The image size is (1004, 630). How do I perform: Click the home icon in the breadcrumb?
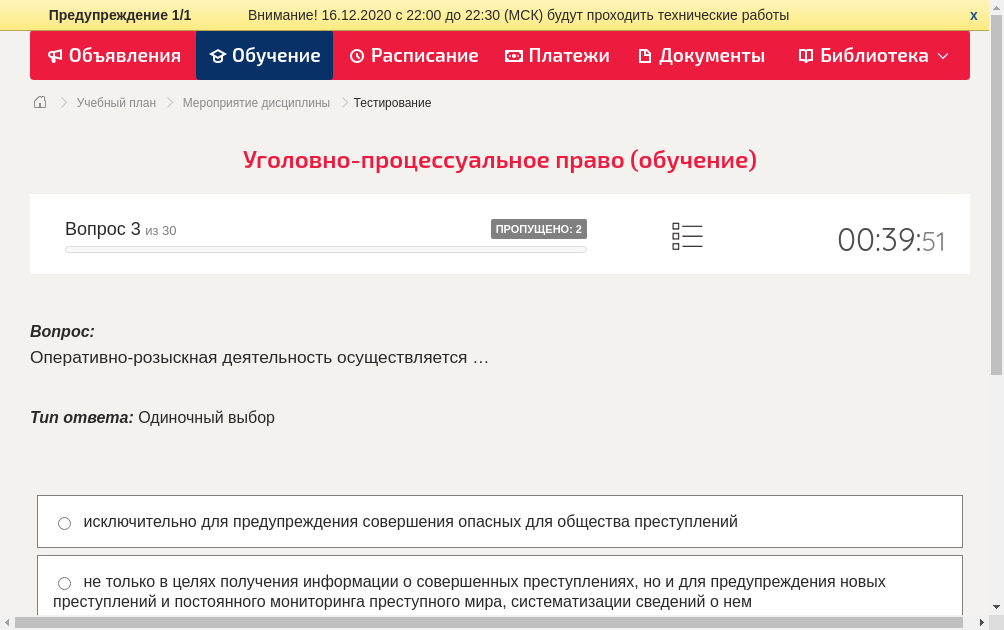pos(39,102)
